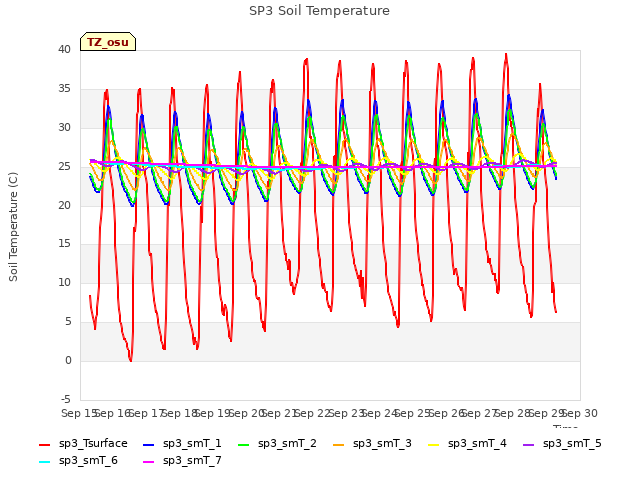Click the SP3 Soil Temperature chart title

pyautogui.click(x=319, y=11)
